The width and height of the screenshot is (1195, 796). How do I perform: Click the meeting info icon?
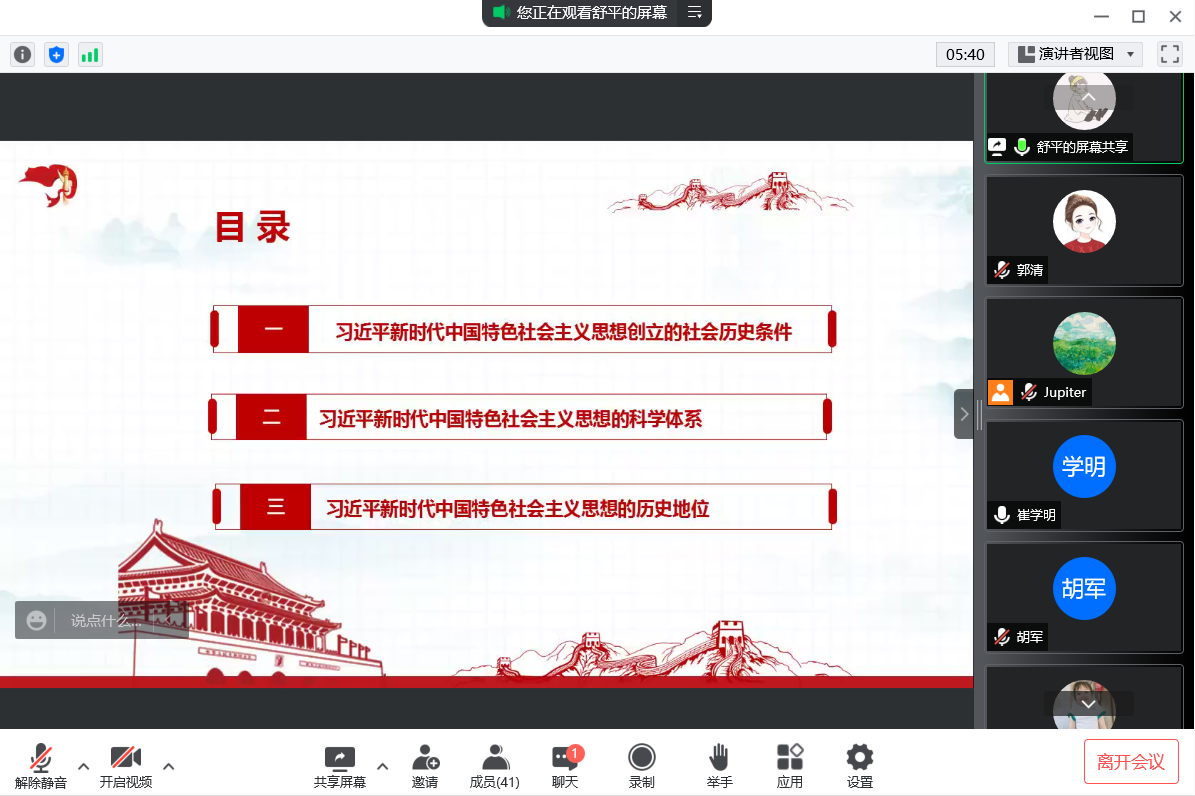point(22,55)
